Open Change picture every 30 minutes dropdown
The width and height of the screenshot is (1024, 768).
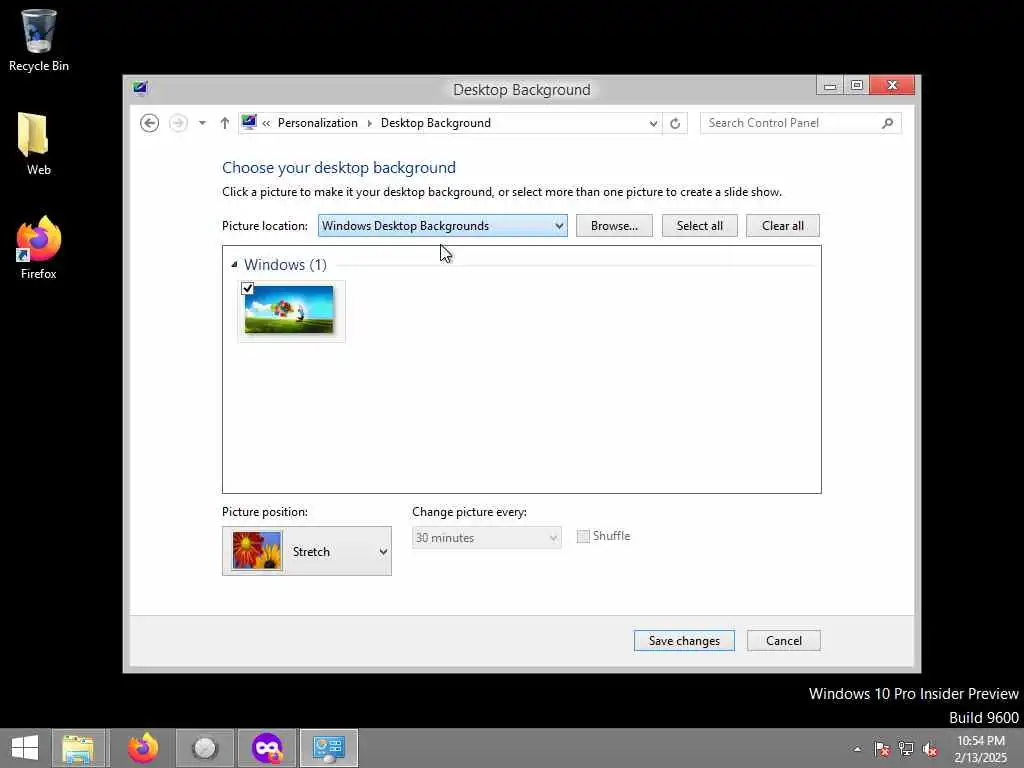coord(487,537)
